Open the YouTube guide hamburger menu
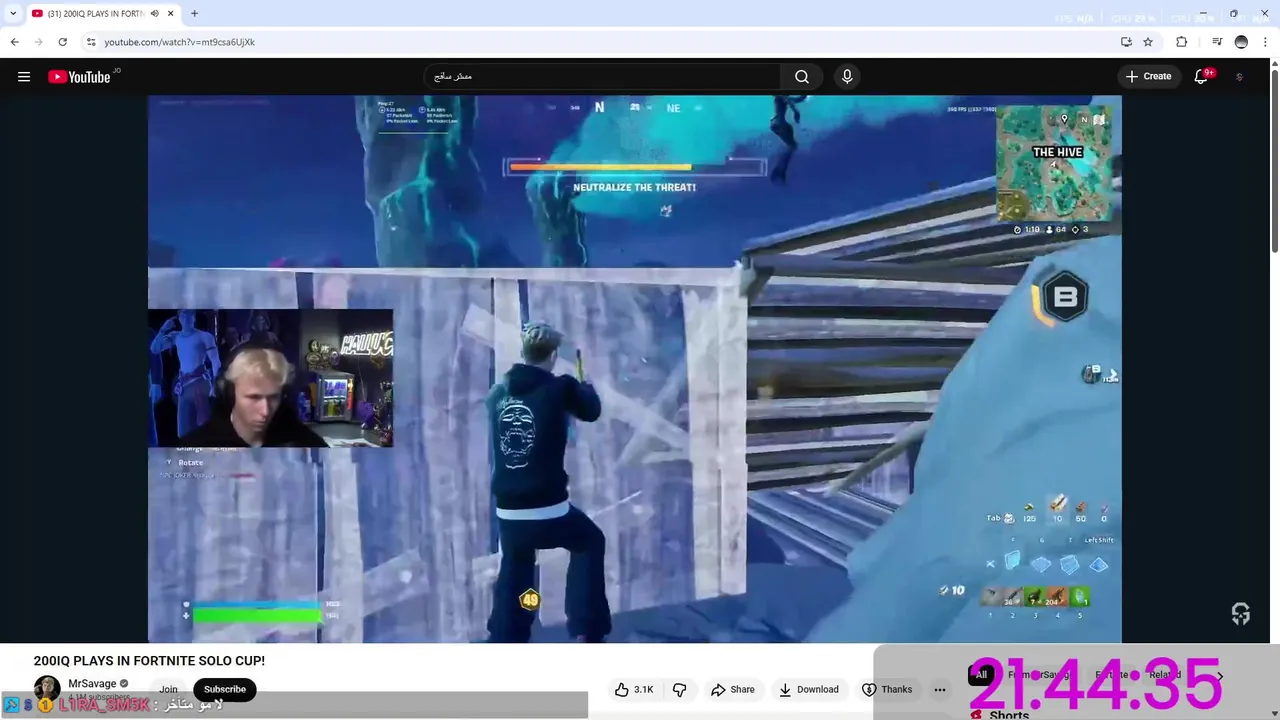 (24, 77)
